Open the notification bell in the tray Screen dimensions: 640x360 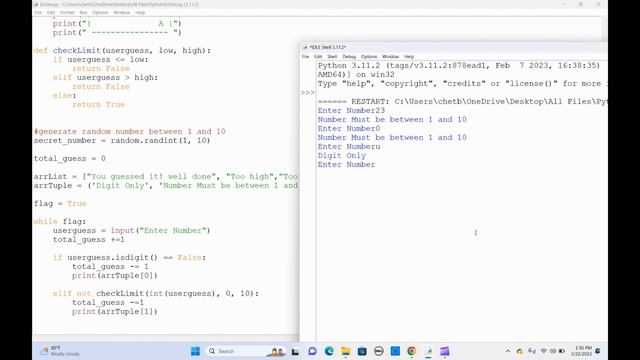pyautogui.click(x=598, y=351)
